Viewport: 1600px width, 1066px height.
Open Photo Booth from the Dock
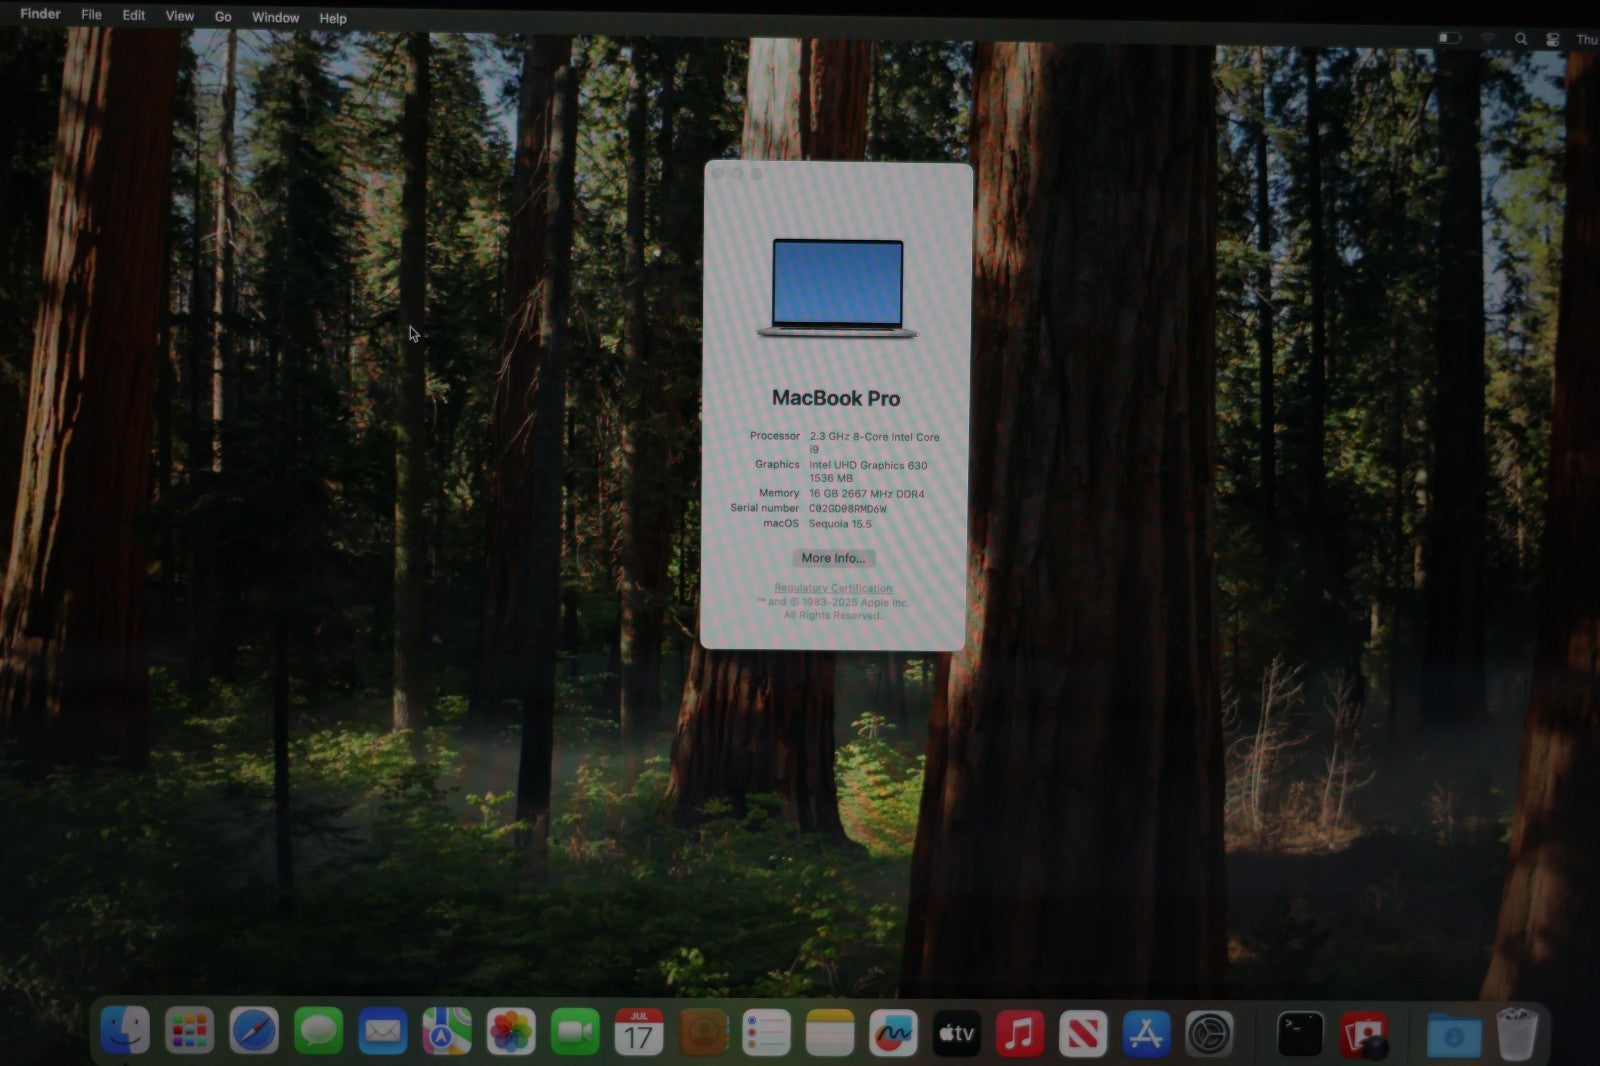click(x=1364, y=1034)
